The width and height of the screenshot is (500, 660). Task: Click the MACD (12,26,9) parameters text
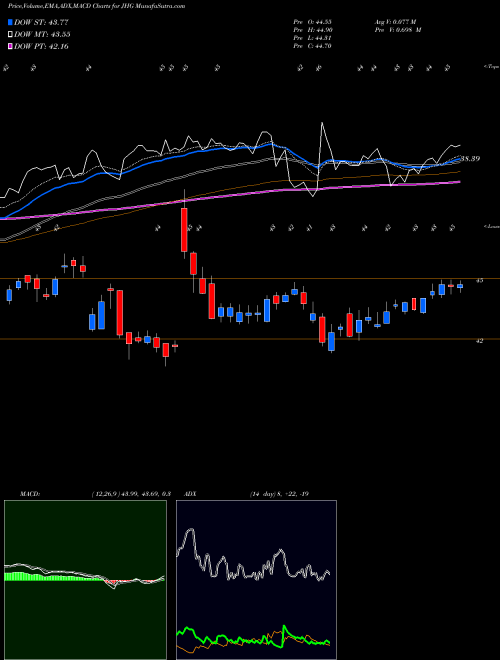coord(131,494)
